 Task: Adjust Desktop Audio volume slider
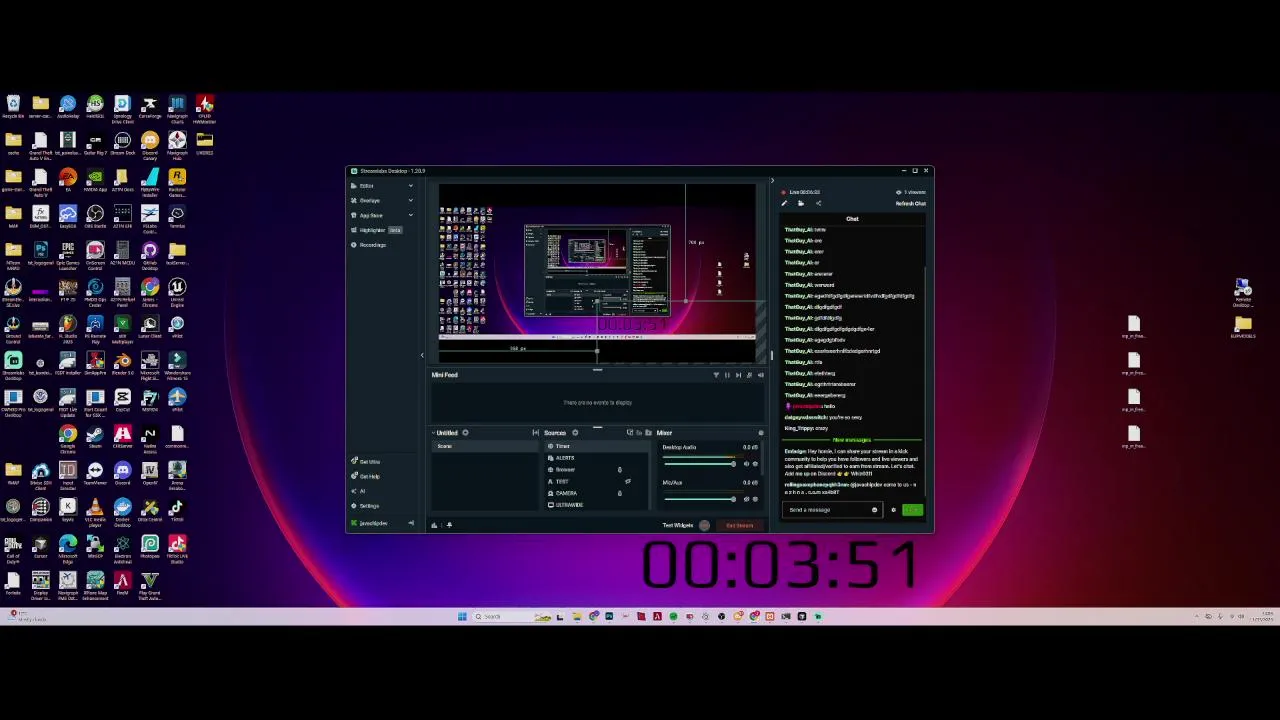point(700,464)
